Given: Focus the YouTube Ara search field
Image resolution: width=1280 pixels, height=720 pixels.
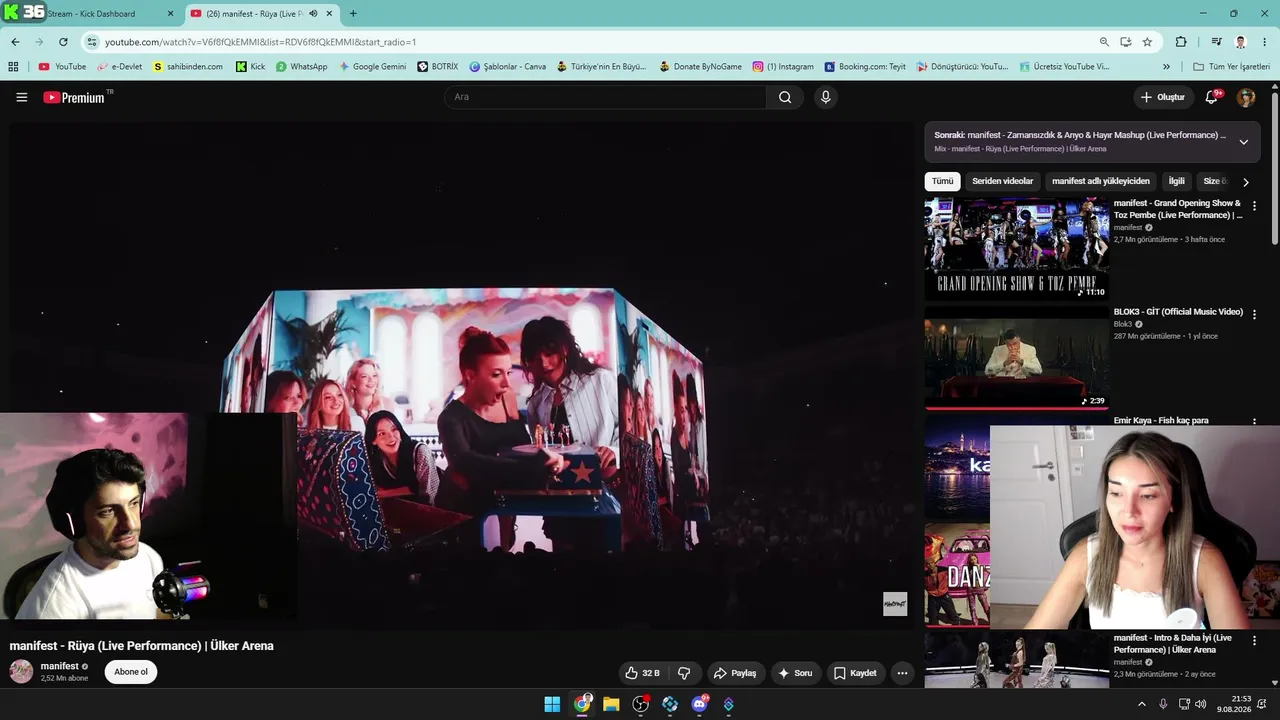Looking at the screenshot, I should click(x=605, y=97).
